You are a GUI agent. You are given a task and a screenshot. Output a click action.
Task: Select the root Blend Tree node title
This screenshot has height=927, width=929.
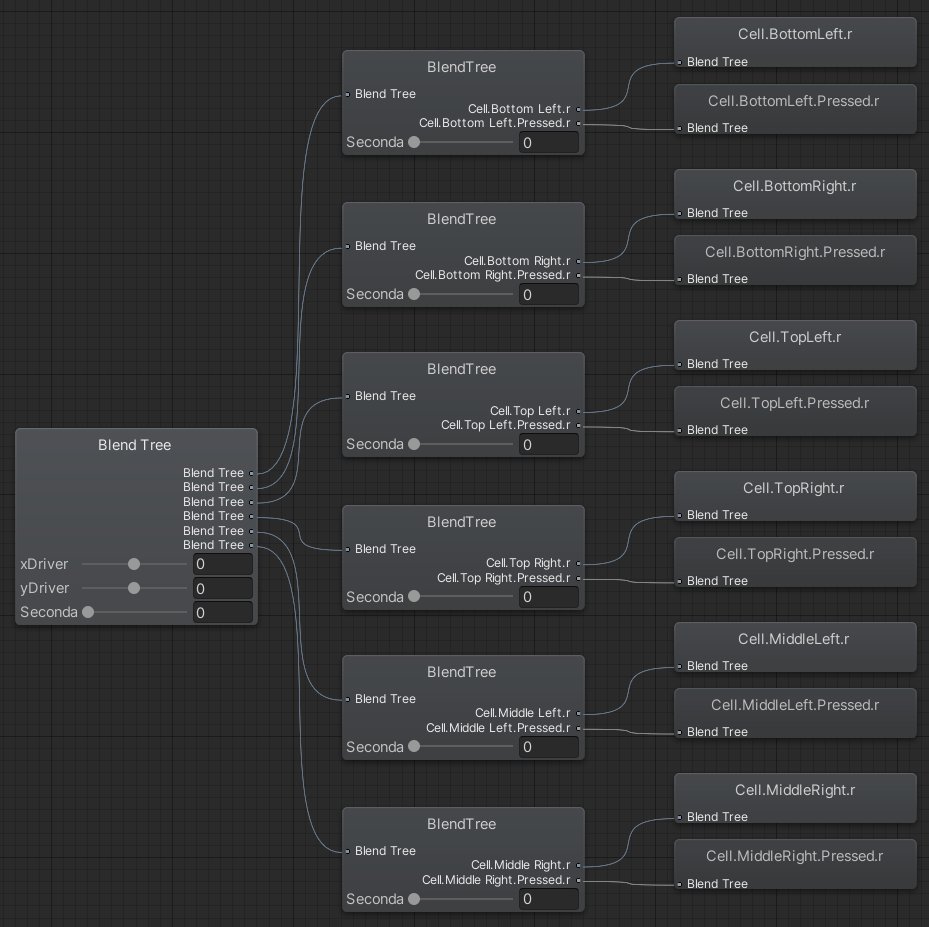pyautogui.click(x=134, y=445)
